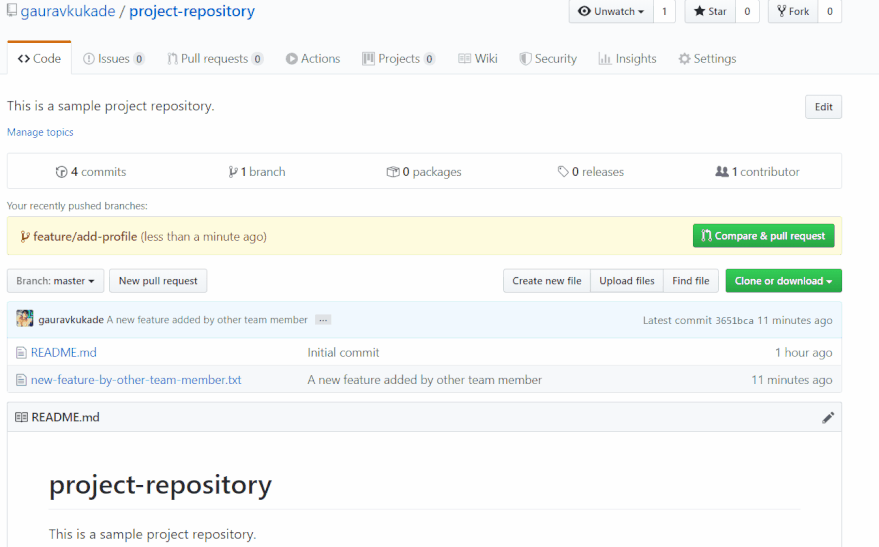Open new-feature-by-other-team-member.txt file
Image resolution: width=879 pixels, height=547 pixels.
pos(136,380)
